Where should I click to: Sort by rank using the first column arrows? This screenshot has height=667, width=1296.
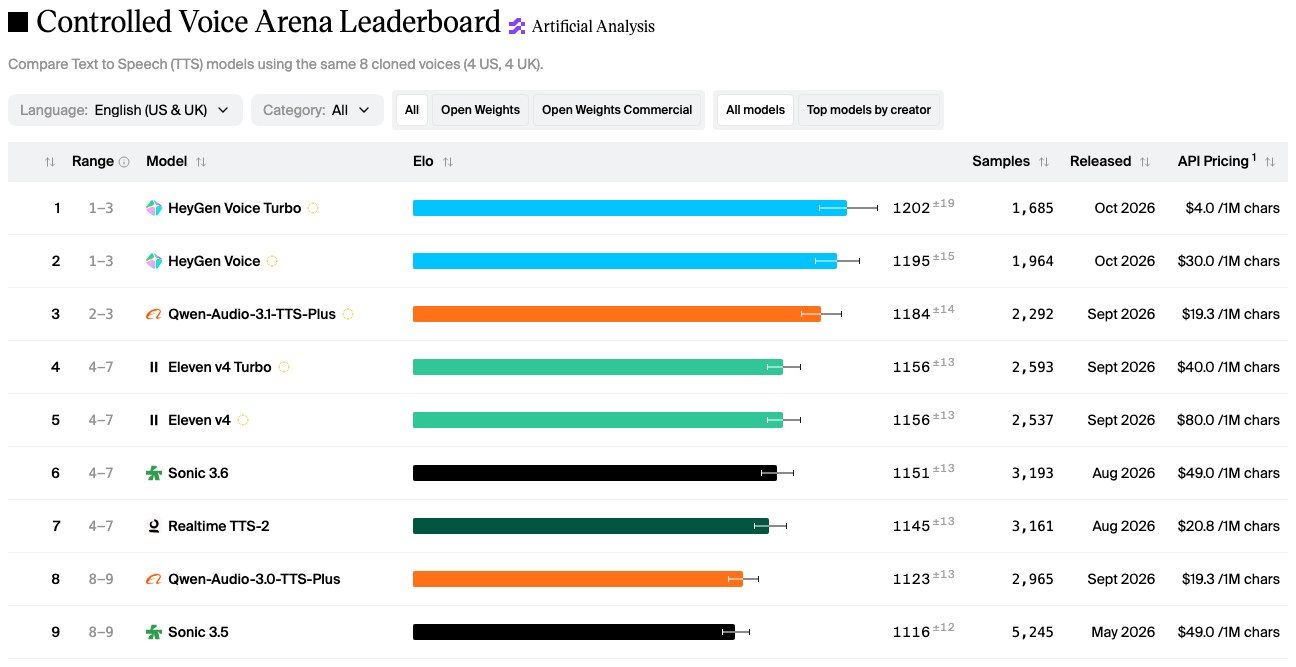(50, 162)
